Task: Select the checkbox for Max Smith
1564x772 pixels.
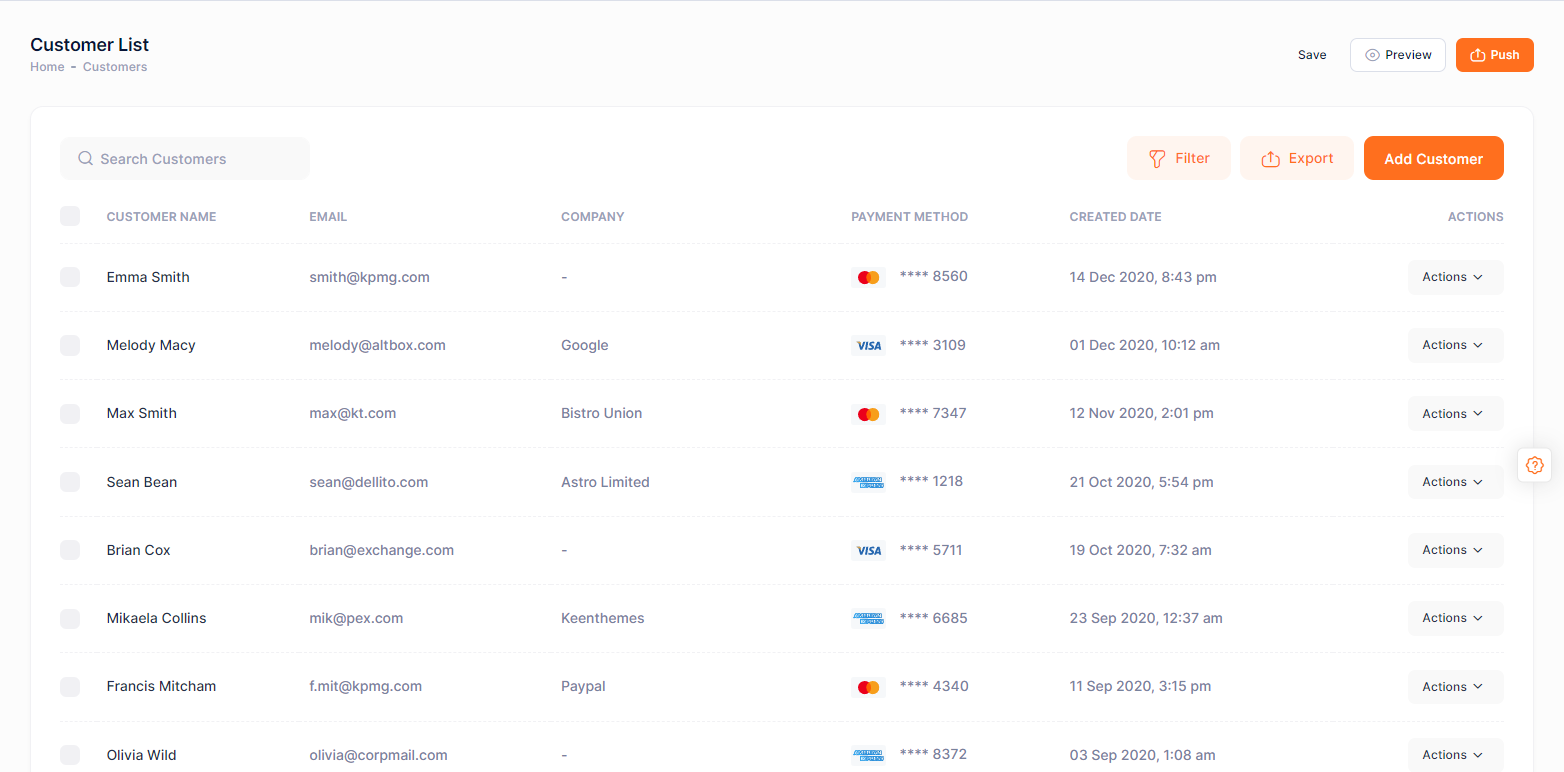Action: pyautogui.click(x=70, y=414)
